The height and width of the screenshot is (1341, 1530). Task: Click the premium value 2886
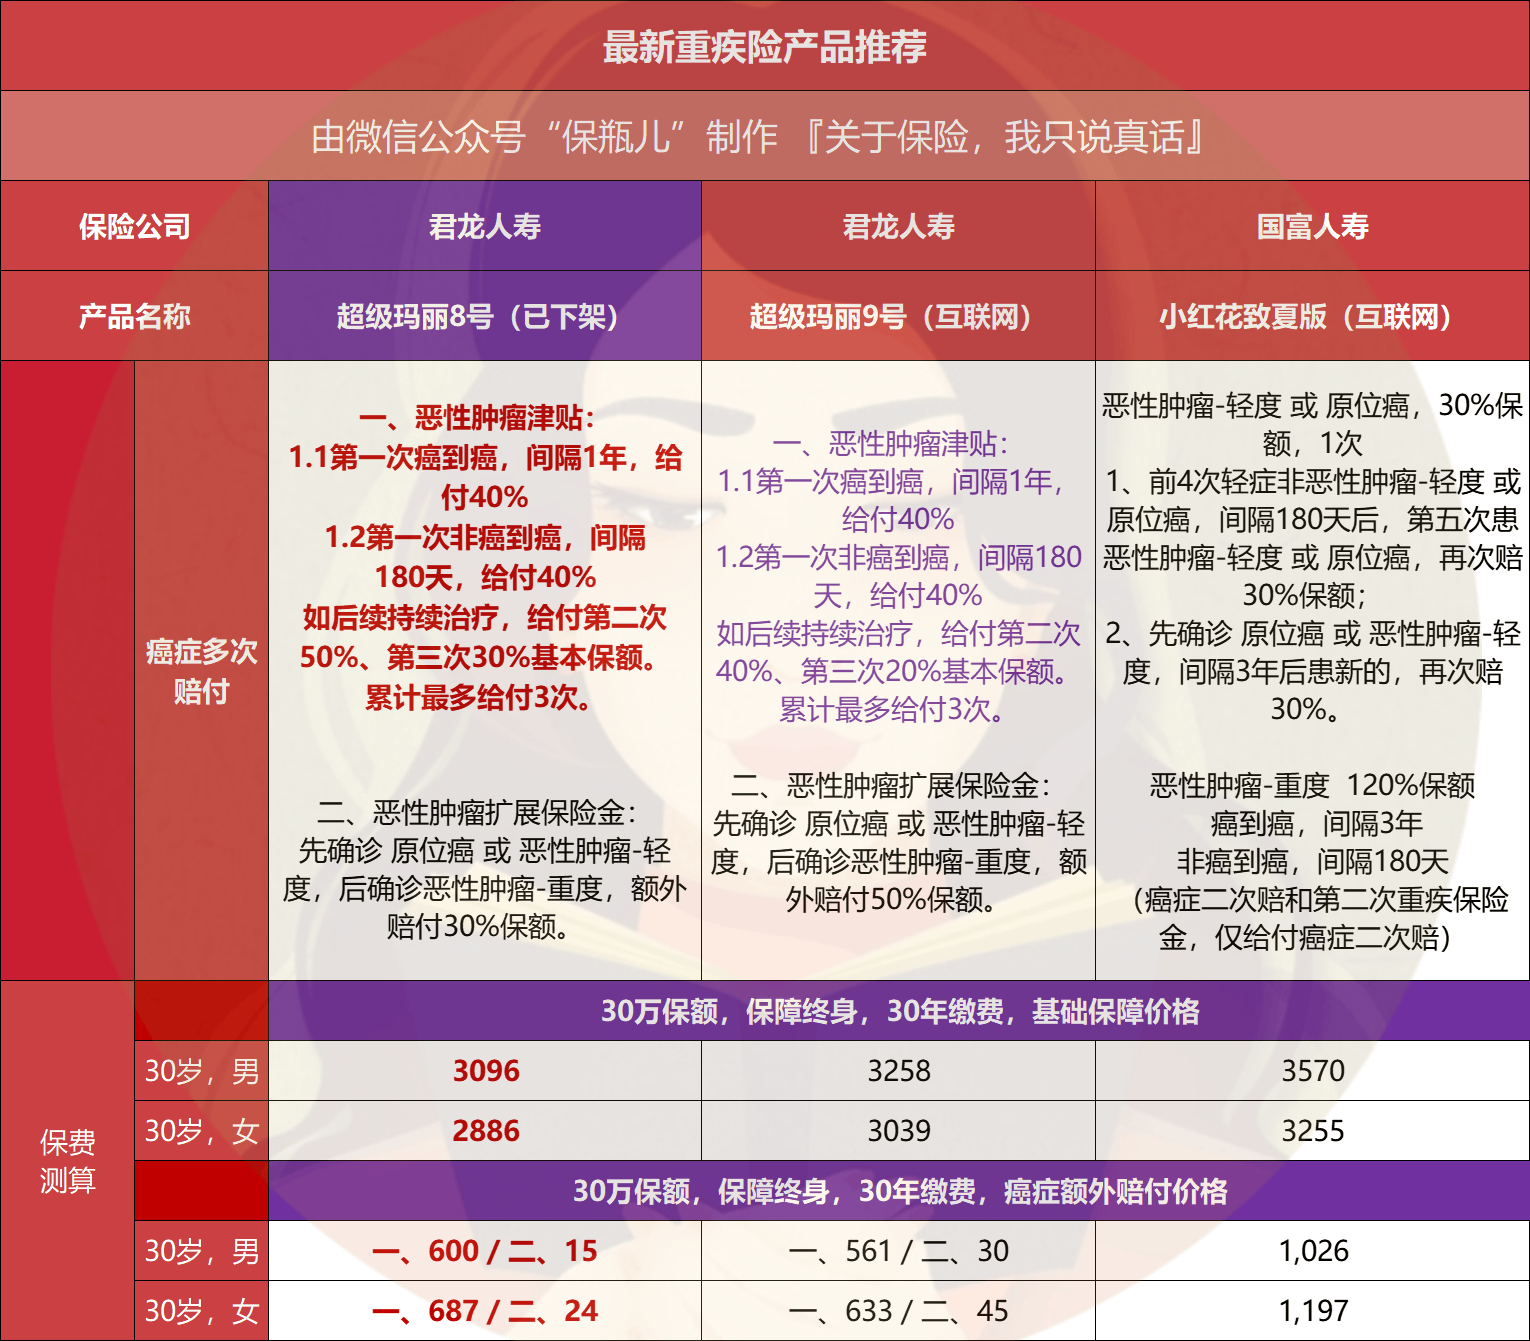[x=486, y=1131]
